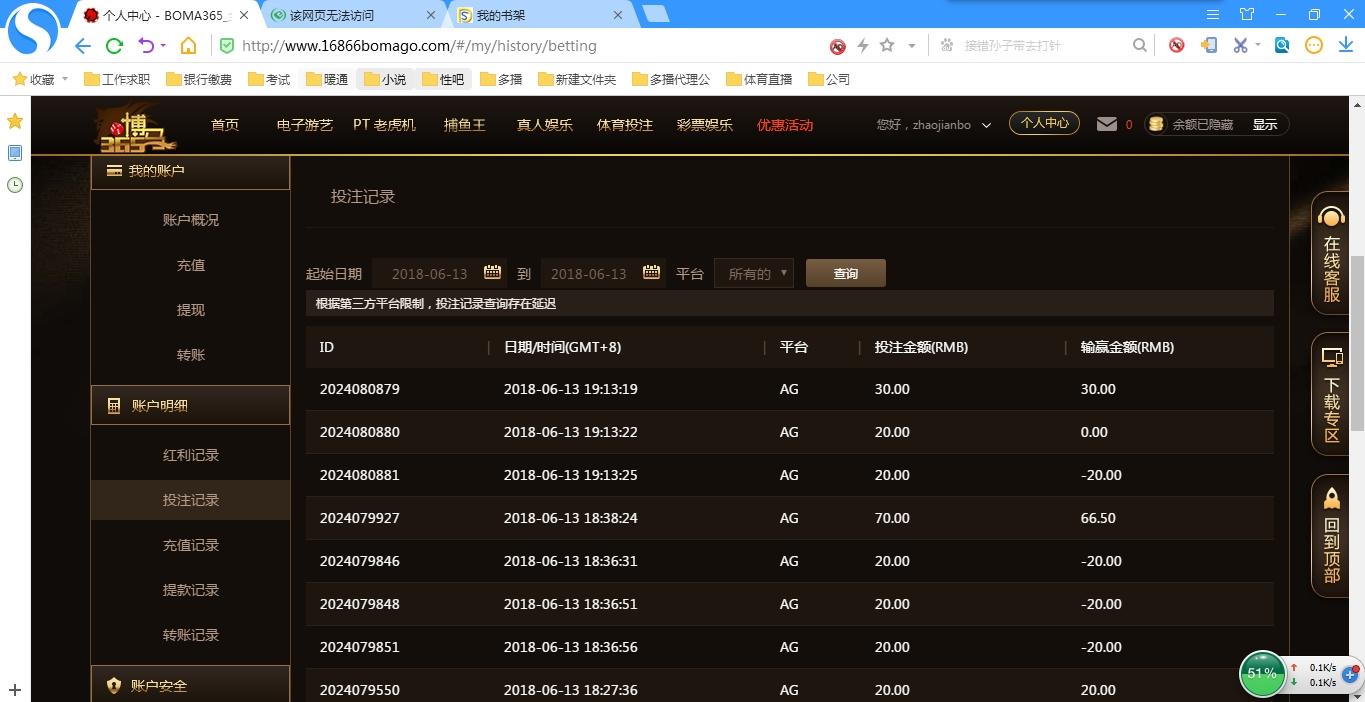Click the page vertical scrollbar
This screenshot has height=702, width=1365.
pyautogui.click(x=1357, y=340)
